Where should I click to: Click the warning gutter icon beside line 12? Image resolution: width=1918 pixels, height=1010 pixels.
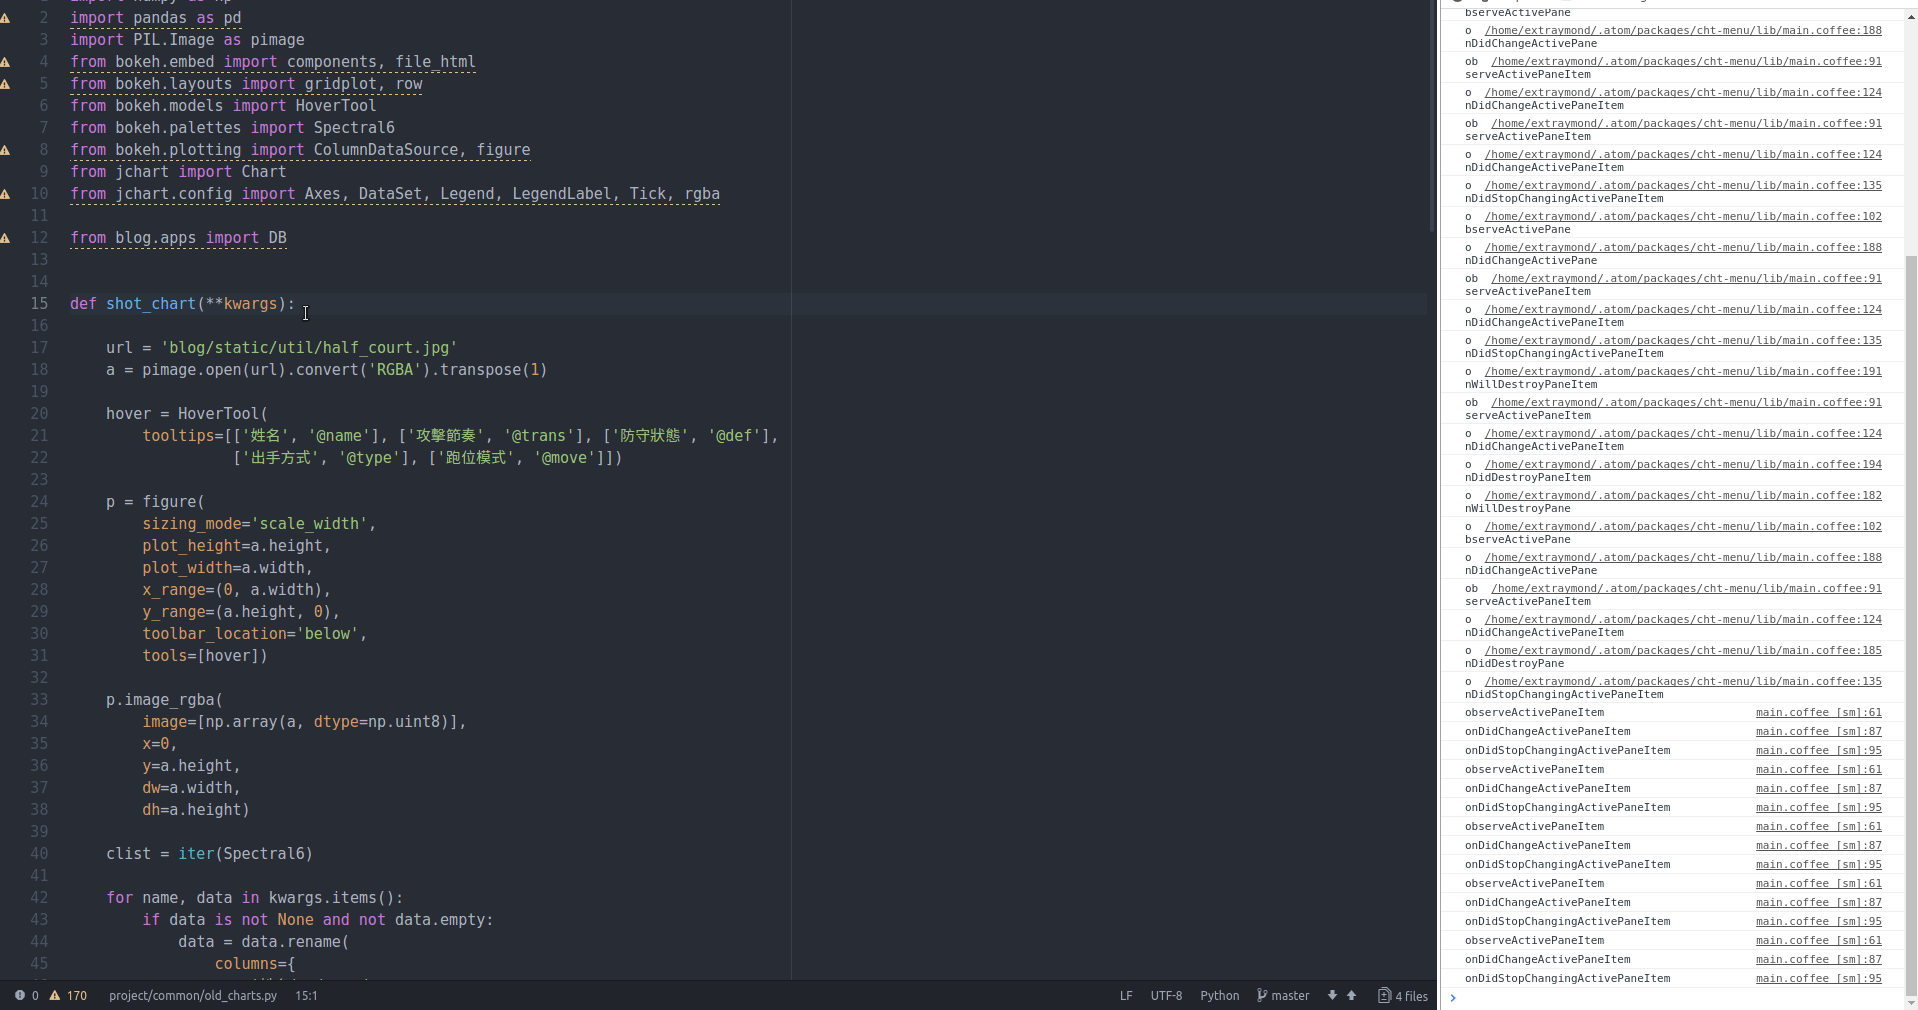(6, 238)
